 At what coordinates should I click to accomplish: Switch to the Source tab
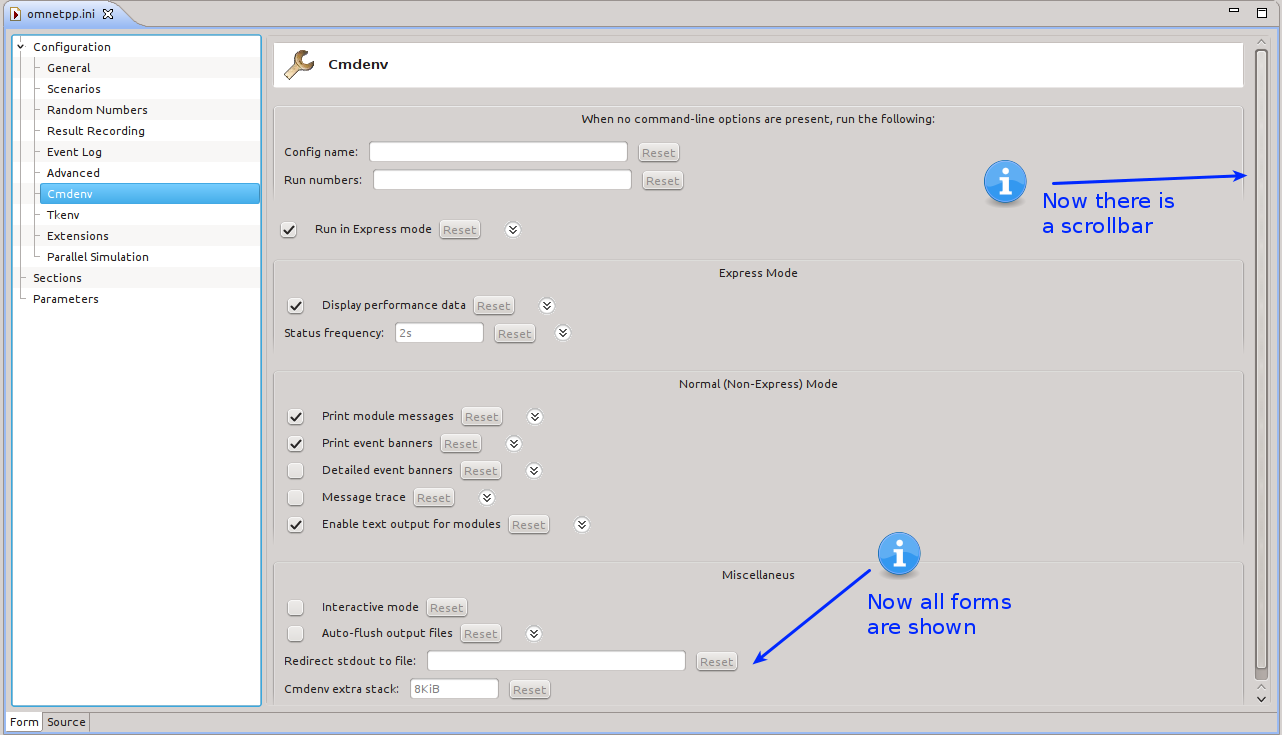pyautogui.click(x=65, y=721)
